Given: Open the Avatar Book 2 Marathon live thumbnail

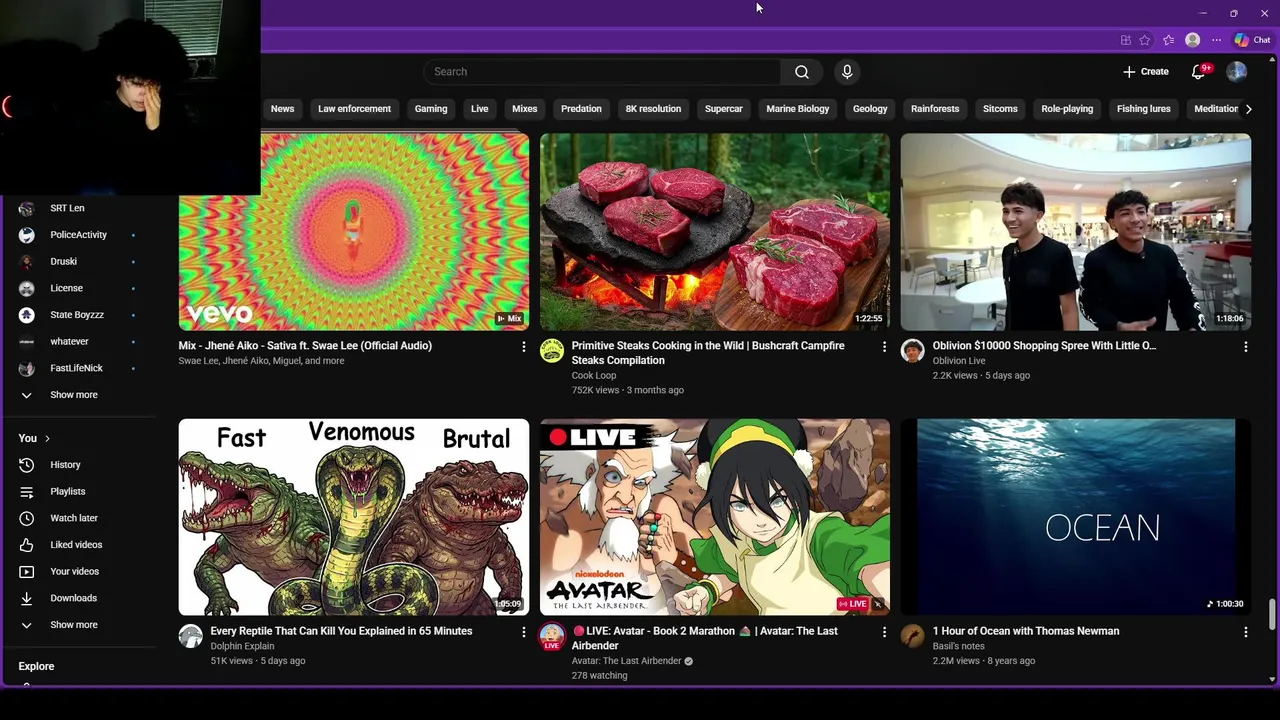Looking at the screenshot, I should [715, 517].
